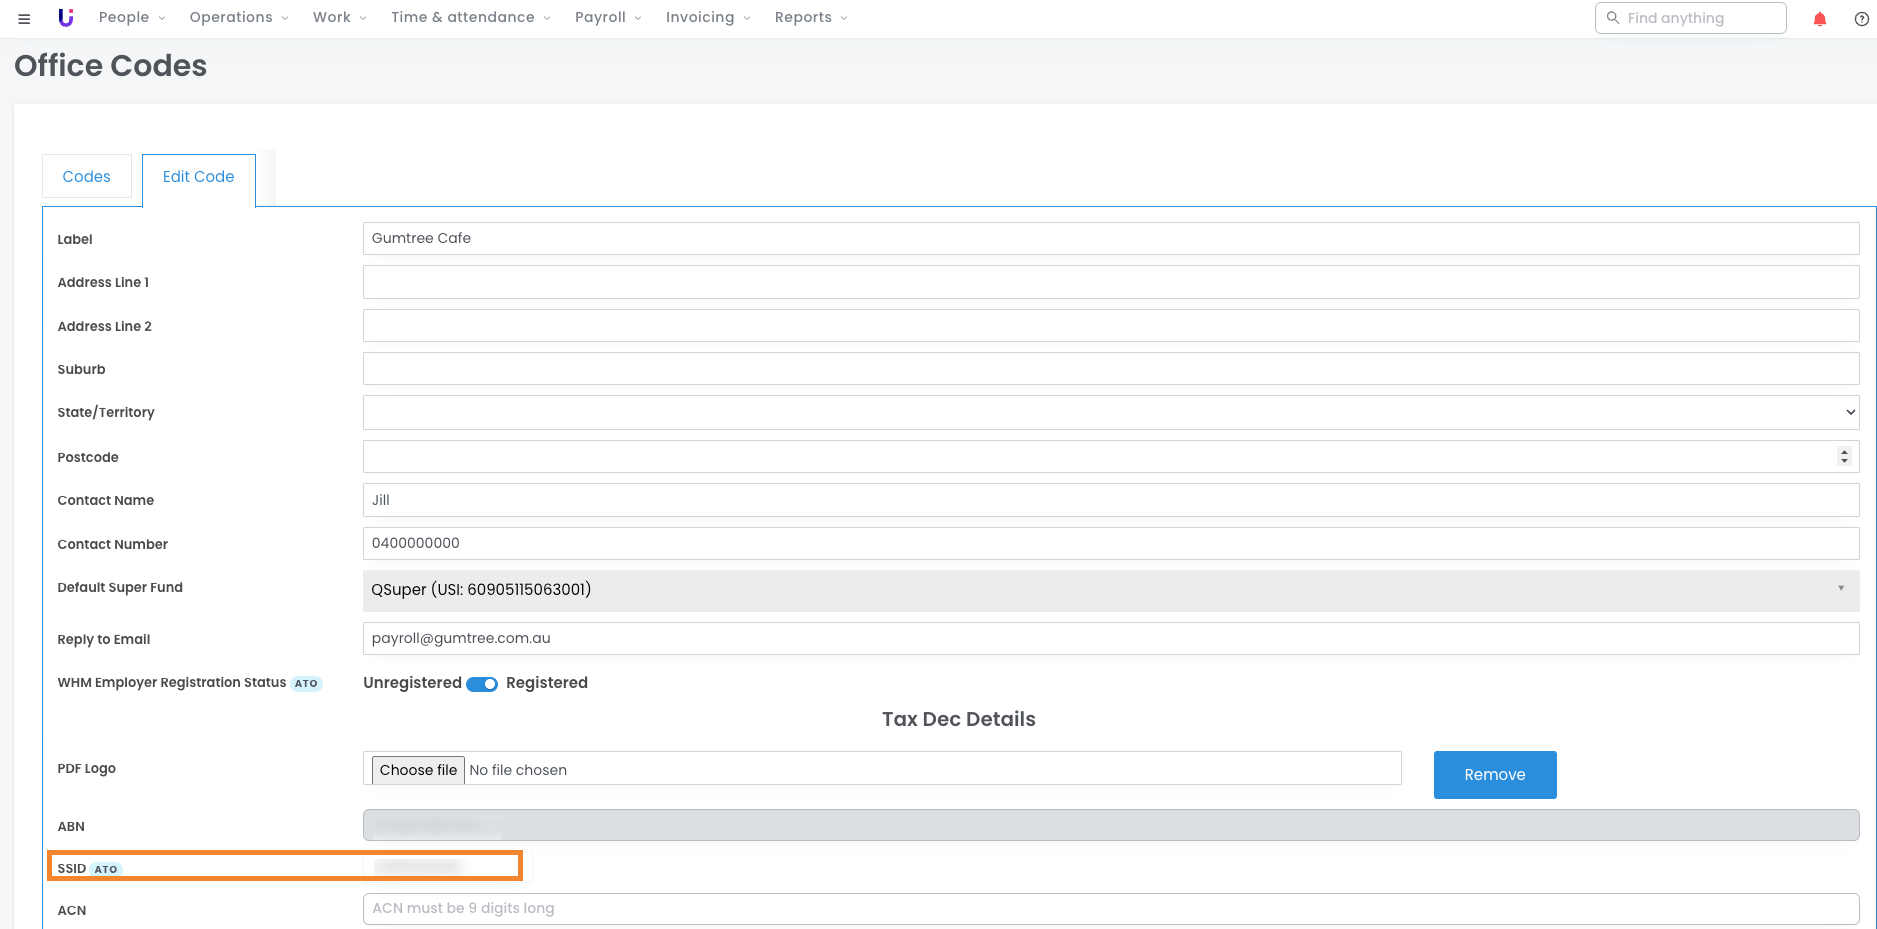Open the red notifications bell
This screenshot has height=929, width=1877.
(1820, 19)
